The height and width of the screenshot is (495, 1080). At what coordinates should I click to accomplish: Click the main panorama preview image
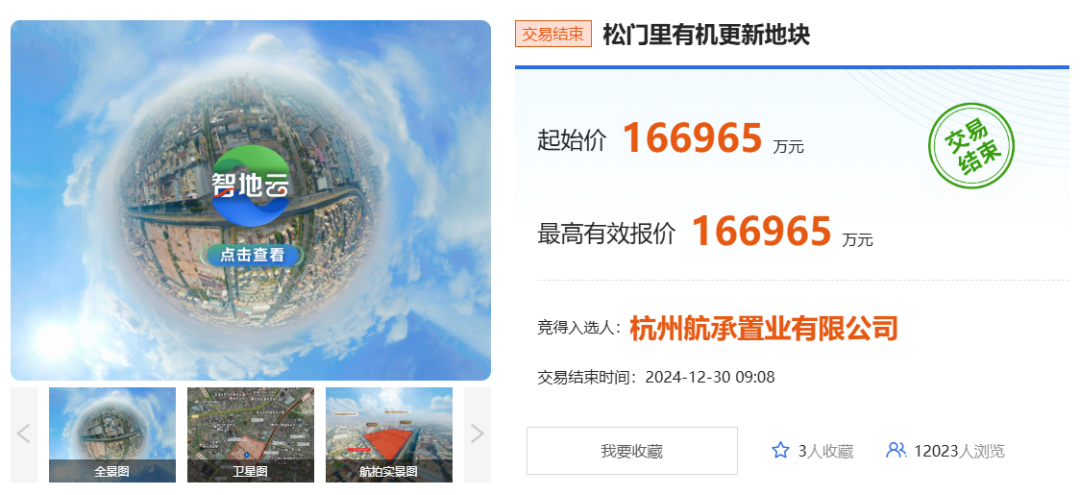[x=251, y=200]
